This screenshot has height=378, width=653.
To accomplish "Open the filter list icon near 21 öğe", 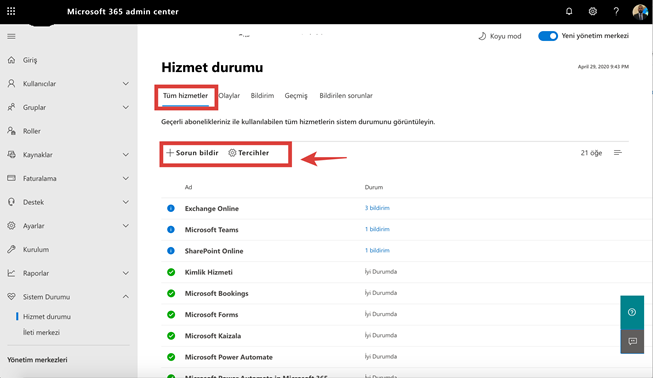I will (618, 153).
